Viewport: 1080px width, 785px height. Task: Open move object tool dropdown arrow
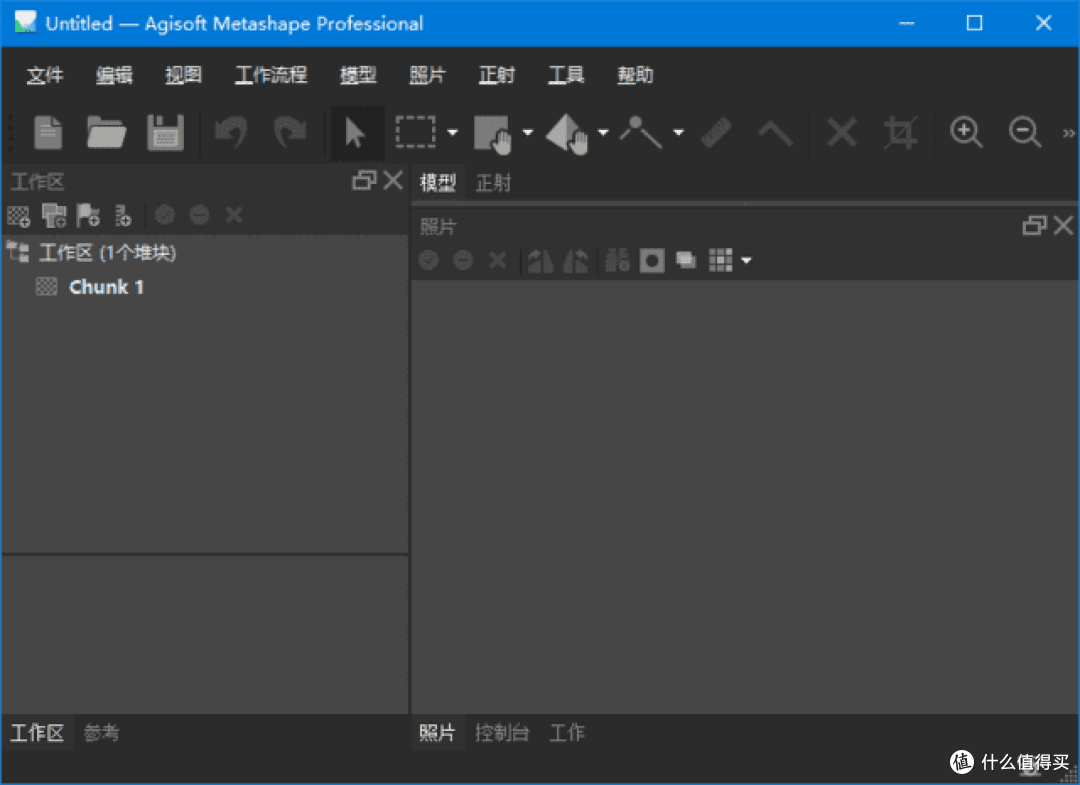603,132
